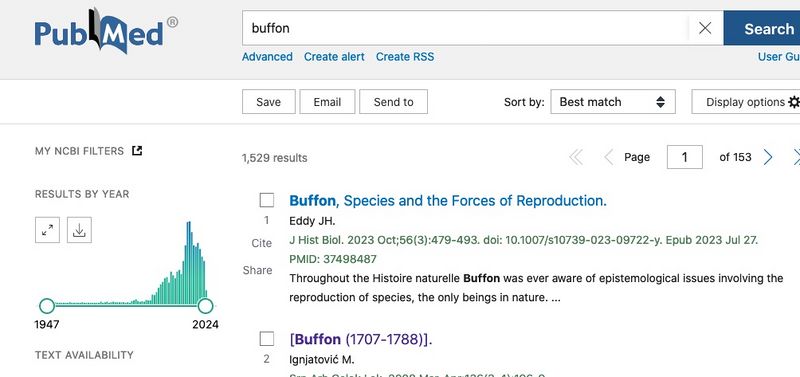Click the tallest bar in year histogram

point(189,263)
